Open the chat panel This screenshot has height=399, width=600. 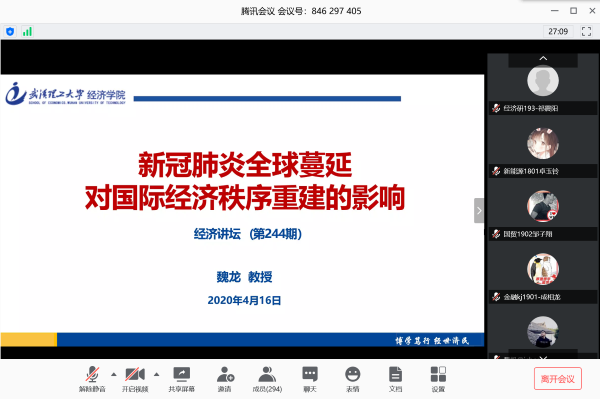(x=310, y=379)
